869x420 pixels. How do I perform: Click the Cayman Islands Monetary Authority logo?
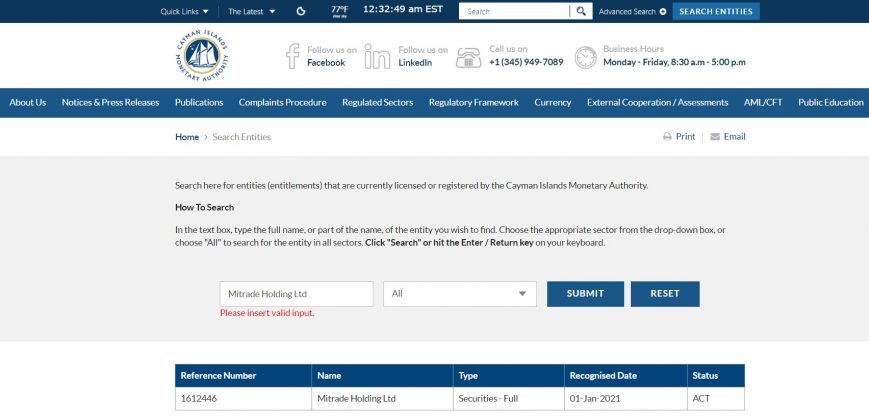click(x=202, y=56)
